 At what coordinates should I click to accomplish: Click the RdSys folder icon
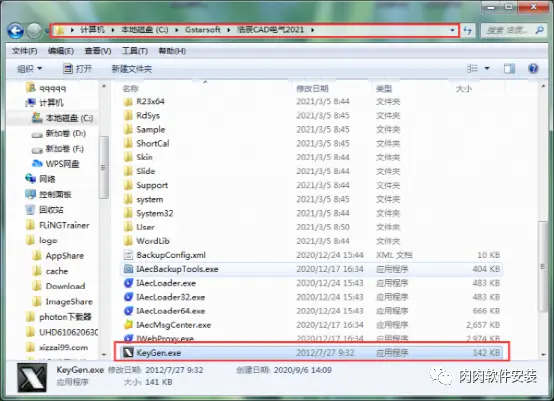[x=128, y=116]
